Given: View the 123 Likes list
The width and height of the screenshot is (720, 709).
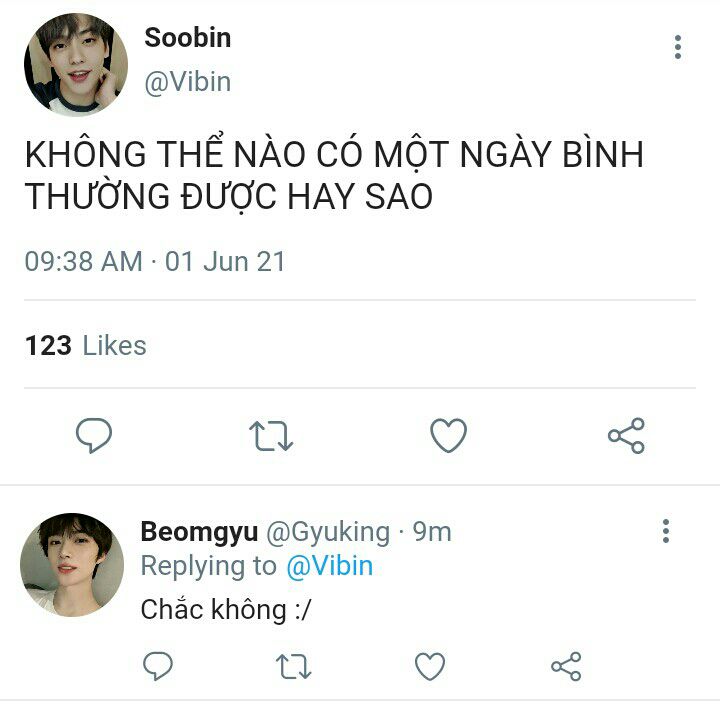Looking at the screenshot, I should (x=86, y=345).
